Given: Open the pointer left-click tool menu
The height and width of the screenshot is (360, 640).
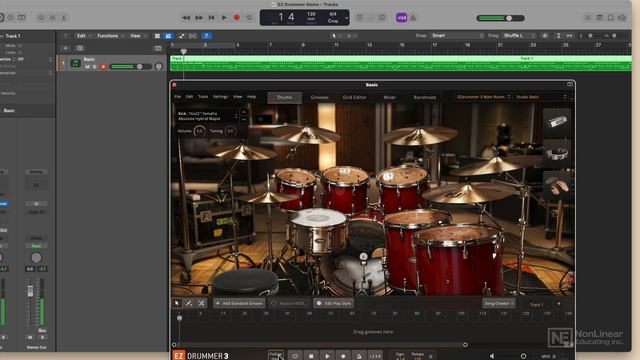Looking at the screenshot, I should coord(336,36).
